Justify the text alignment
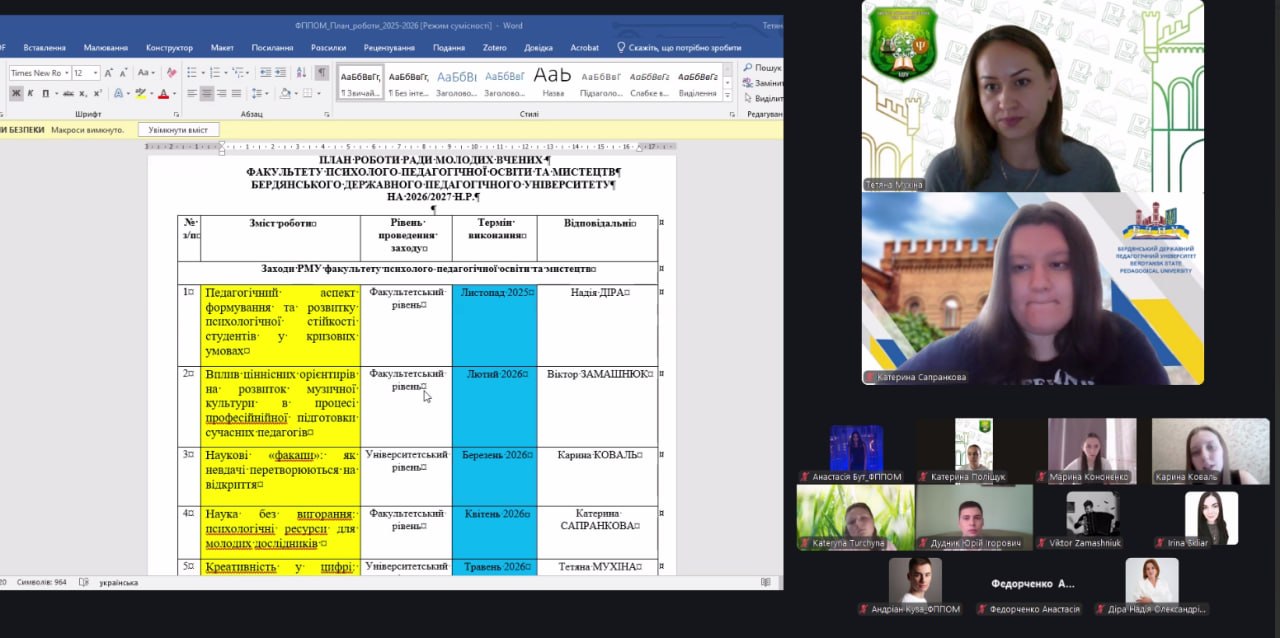Viewport: 1280px width, 638px height. pos(236,93)
